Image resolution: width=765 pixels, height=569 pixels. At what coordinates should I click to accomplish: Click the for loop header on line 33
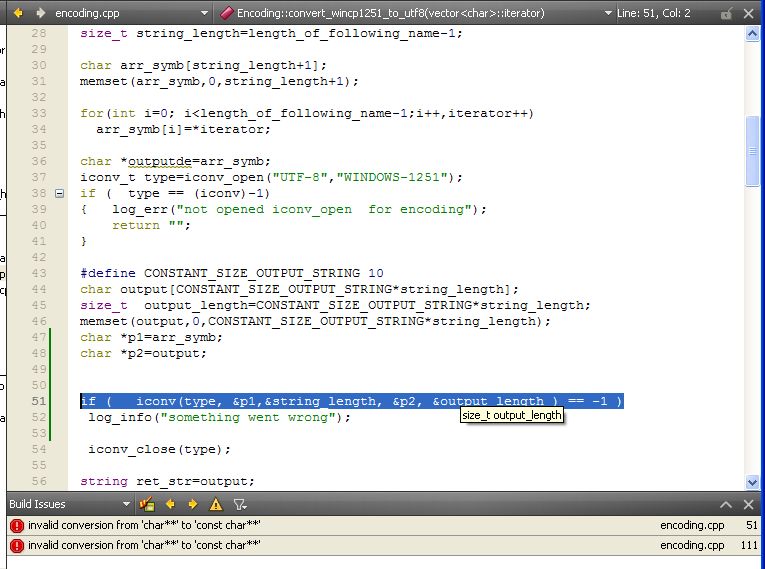[307, 114]
